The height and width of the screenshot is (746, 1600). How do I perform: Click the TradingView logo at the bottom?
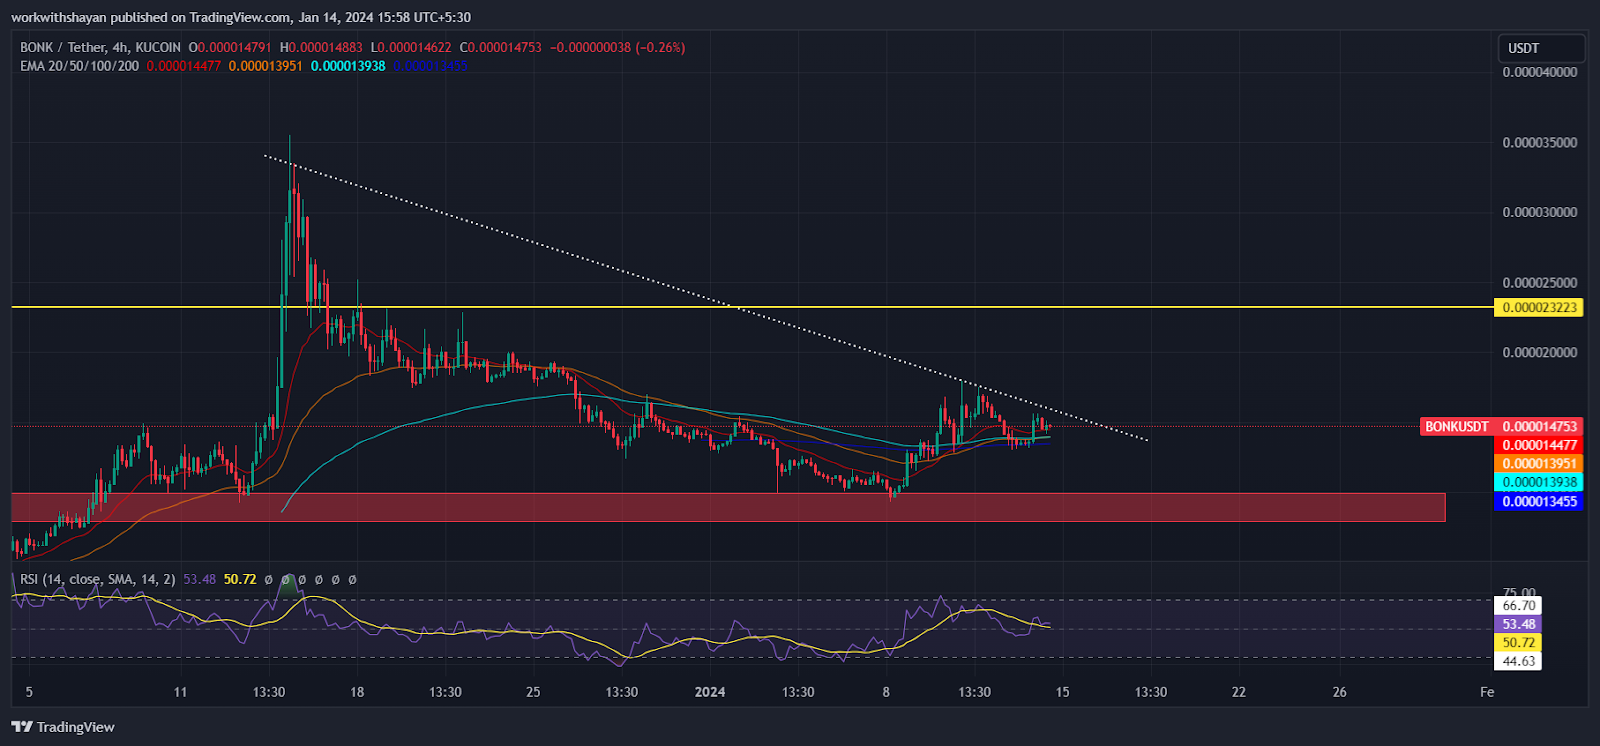point(63,727)
